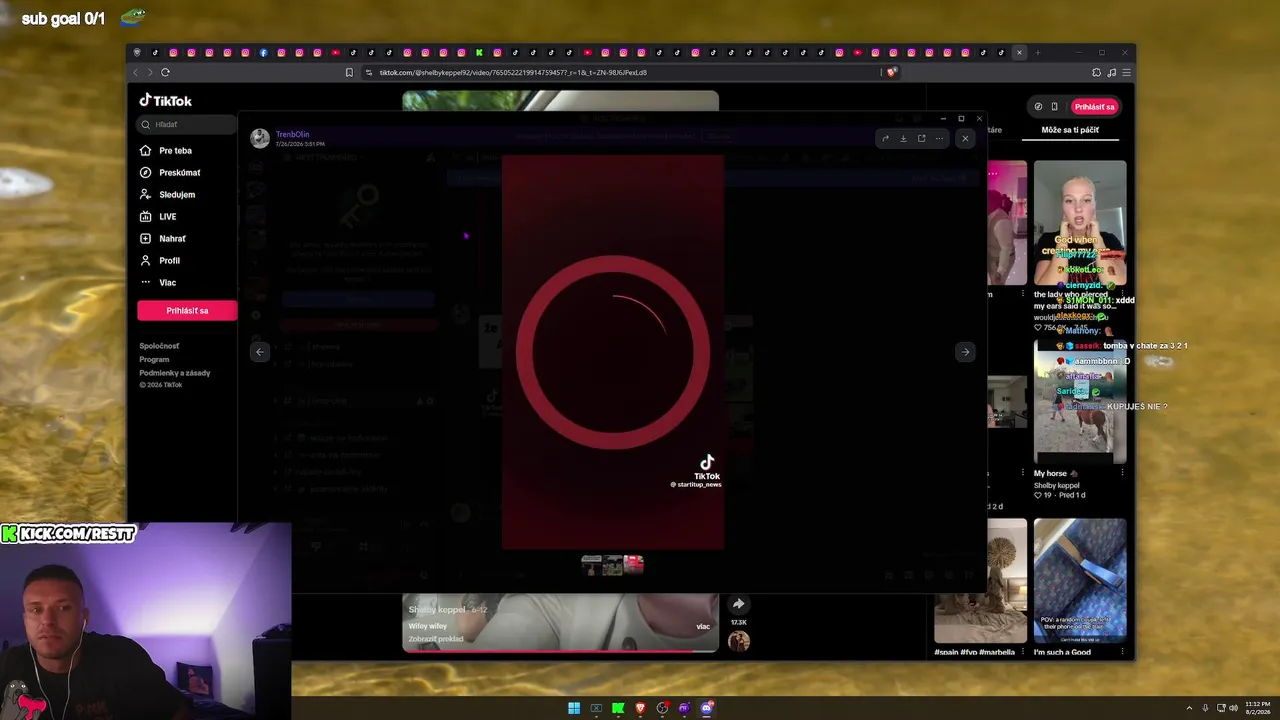Share the TikTok video using arrow button
Viewport: 1280px width, 720px height.
click(738, 604)
